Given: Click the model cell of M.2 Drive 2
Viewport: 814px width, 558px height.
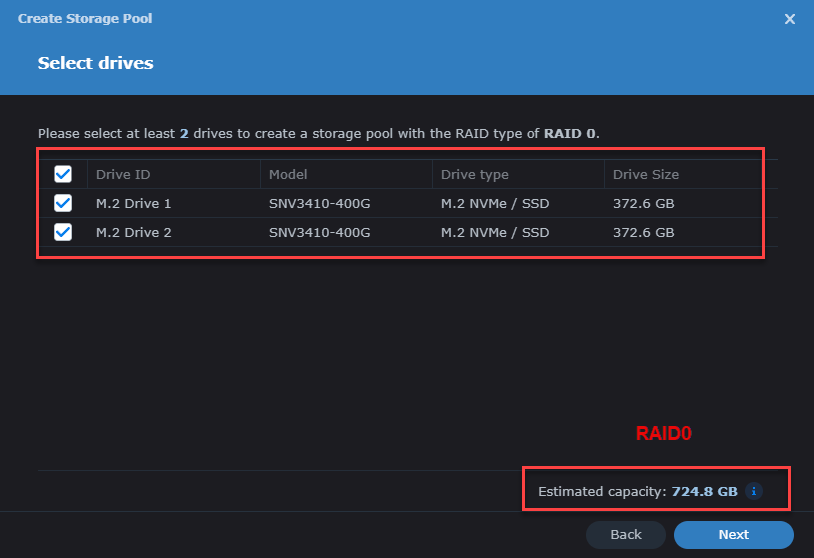Looking at the screenshot, I should [319, 233].
